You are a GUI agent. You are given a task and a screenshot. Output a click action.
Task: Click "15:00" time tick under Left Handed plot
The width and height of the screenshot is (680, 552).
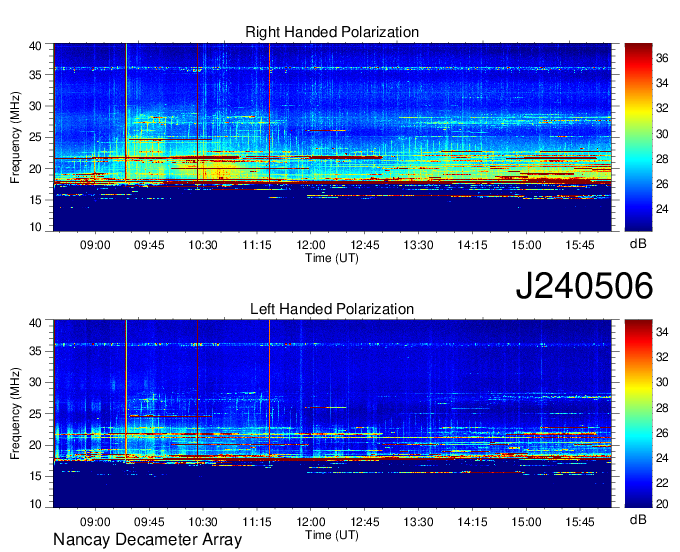(x=526, y=521)
